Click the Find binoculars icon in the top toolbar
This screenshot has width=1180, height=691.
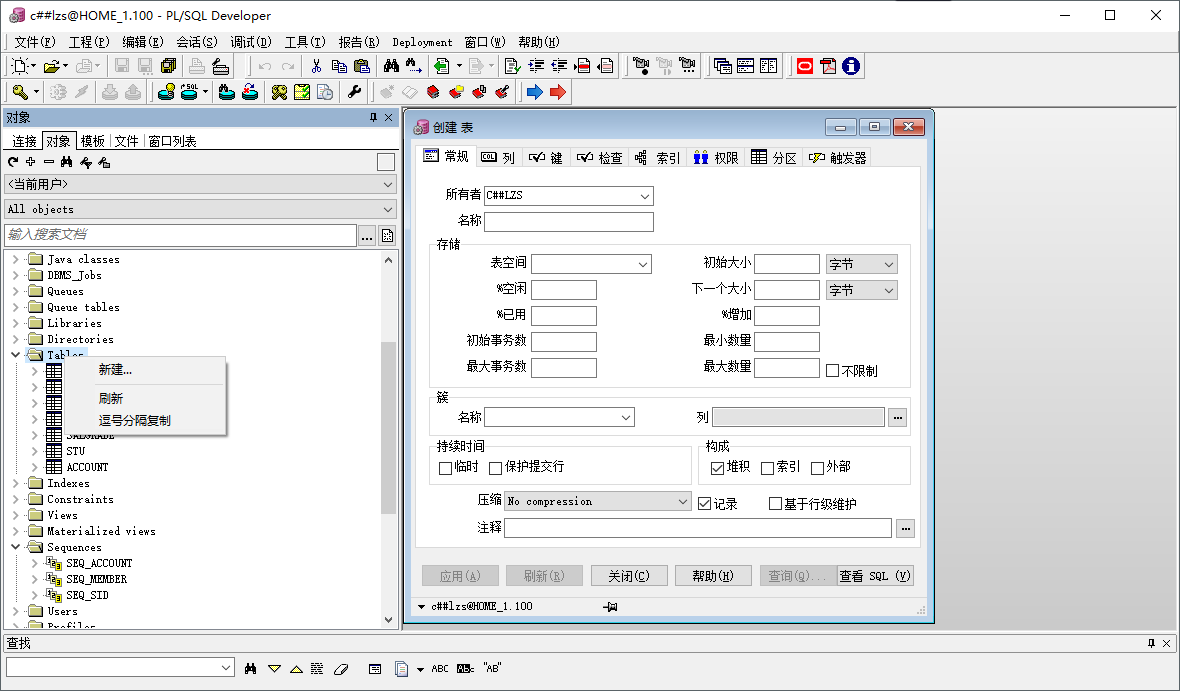pyautogui.click(x=391, y=66)
